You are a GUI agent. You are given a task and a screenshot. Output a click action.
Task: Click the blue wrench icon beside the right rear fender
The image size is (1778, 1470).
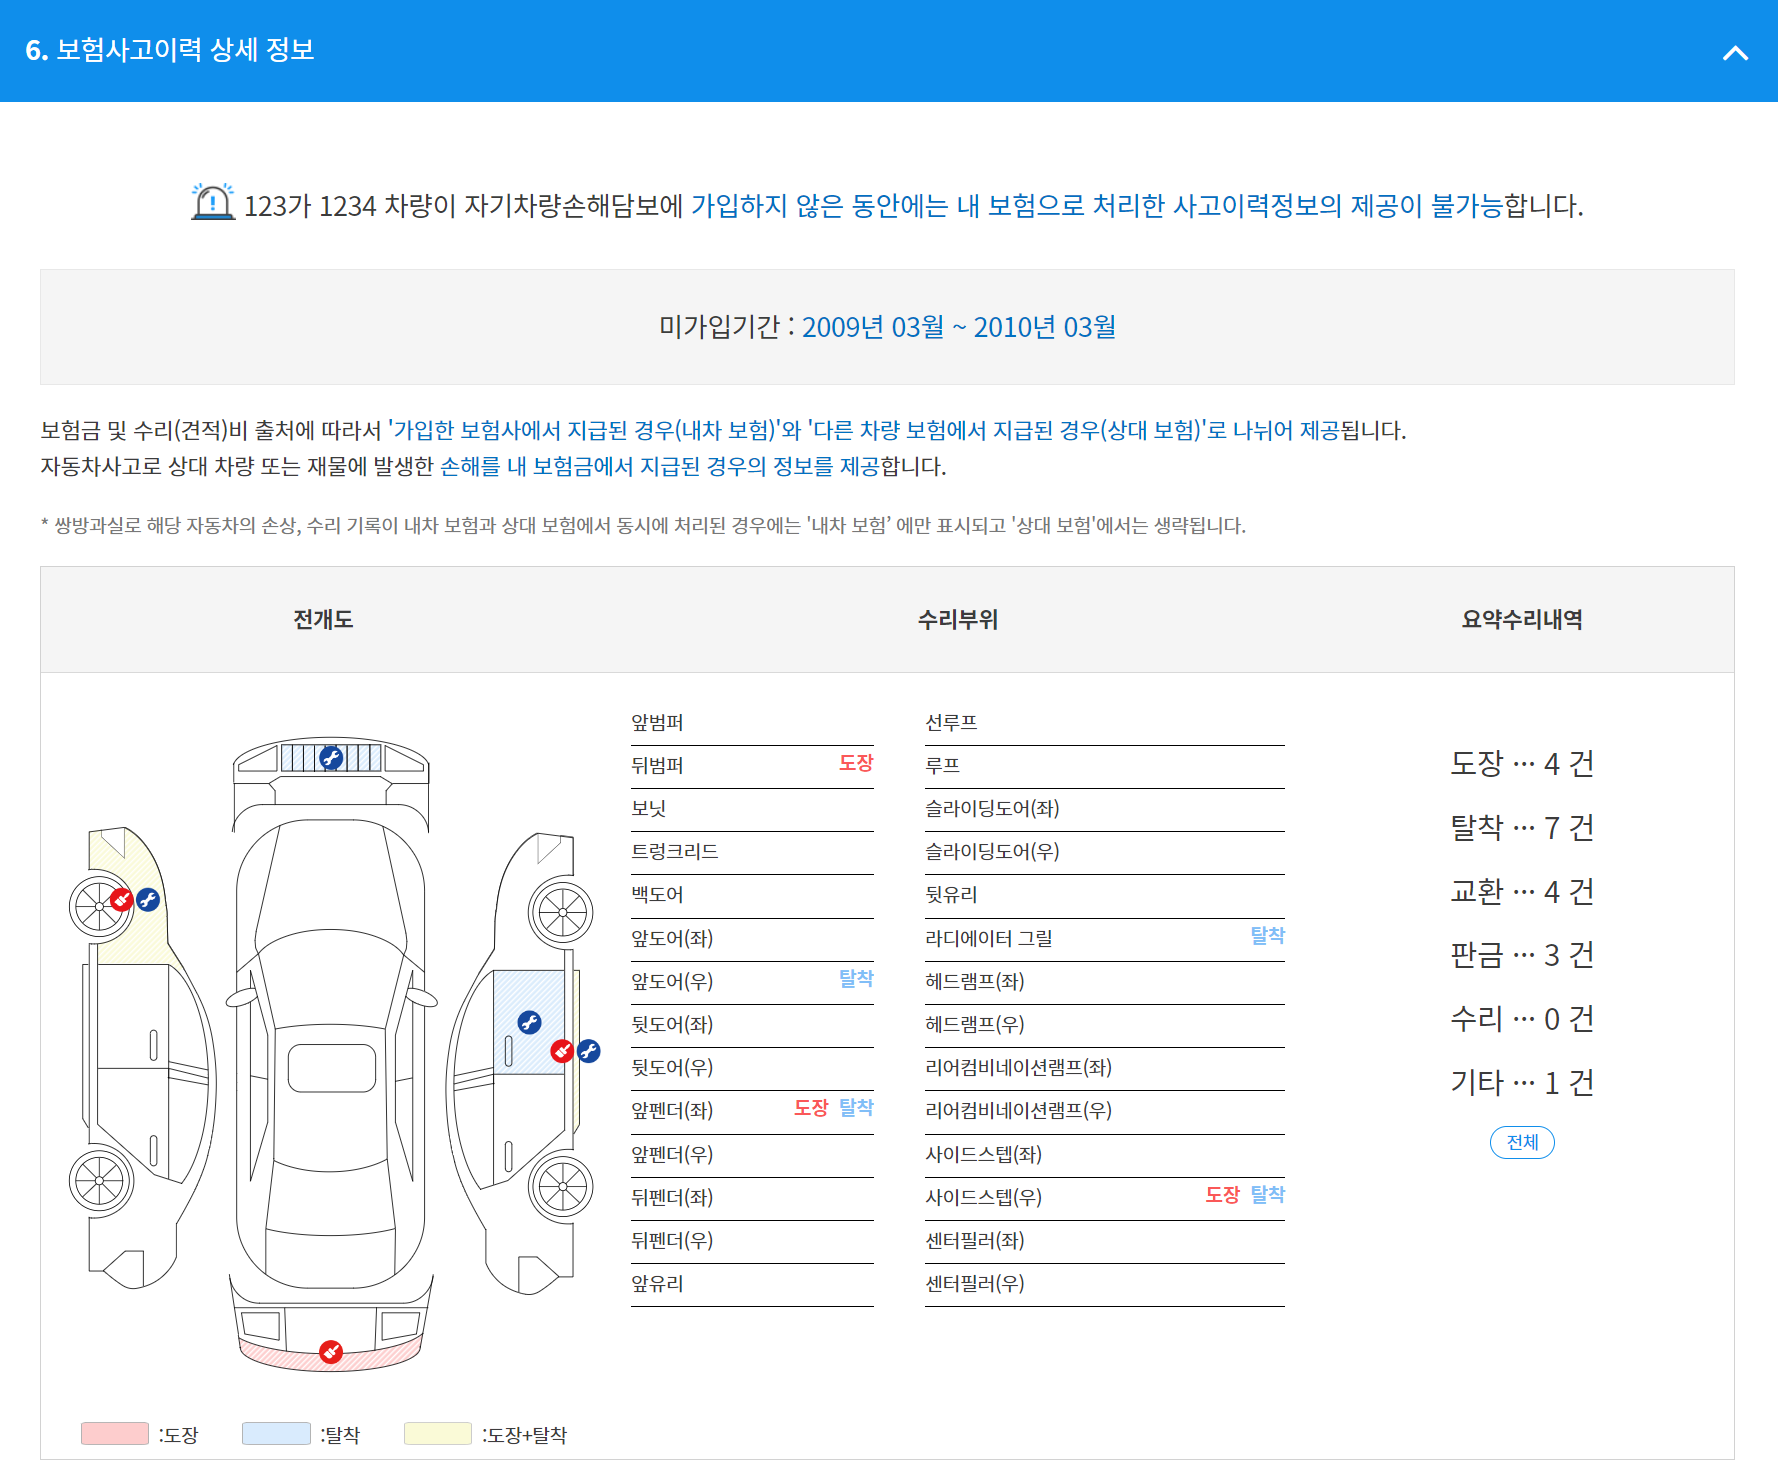click(589, 1051)
